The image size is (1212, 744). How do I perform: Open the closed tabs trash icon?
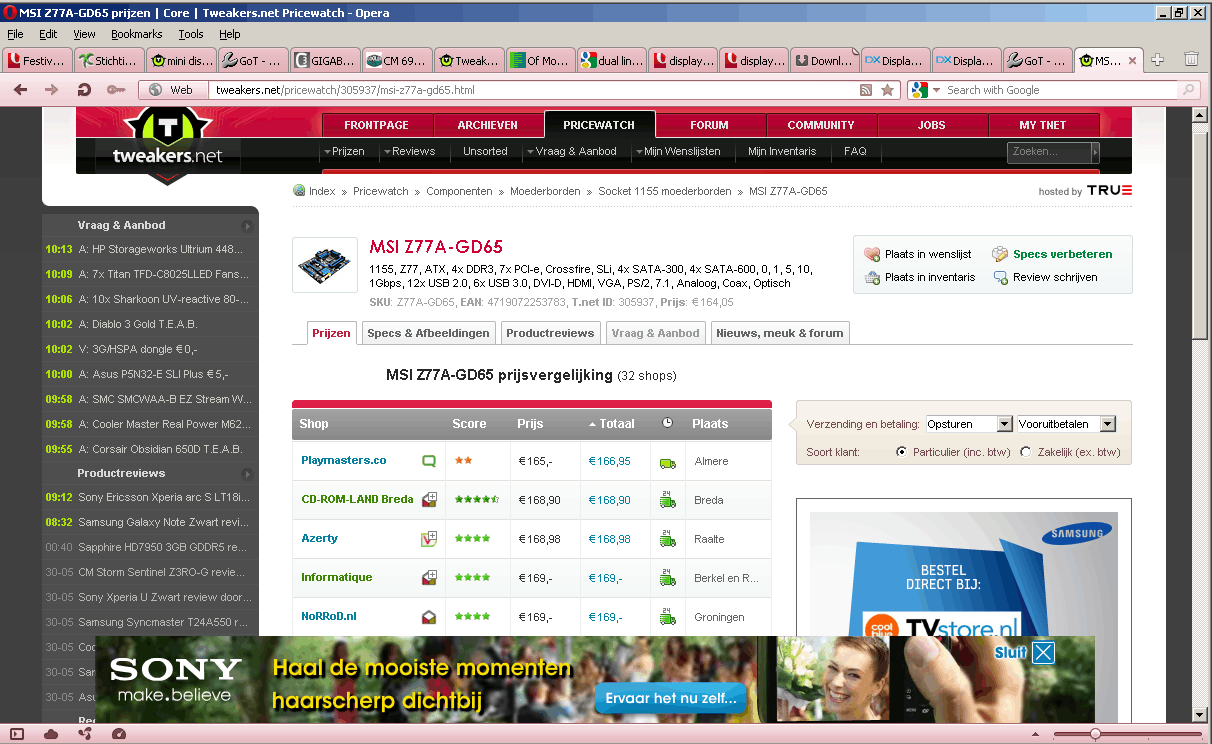[1191, 60]
